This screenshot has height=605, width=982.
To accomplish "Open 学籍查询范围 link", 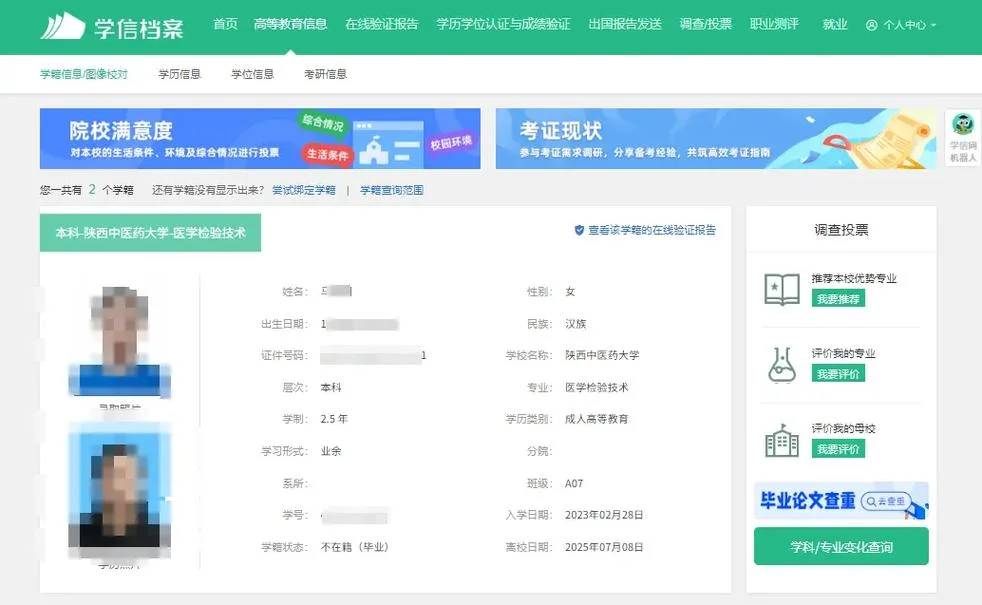I will click(392, 190).
